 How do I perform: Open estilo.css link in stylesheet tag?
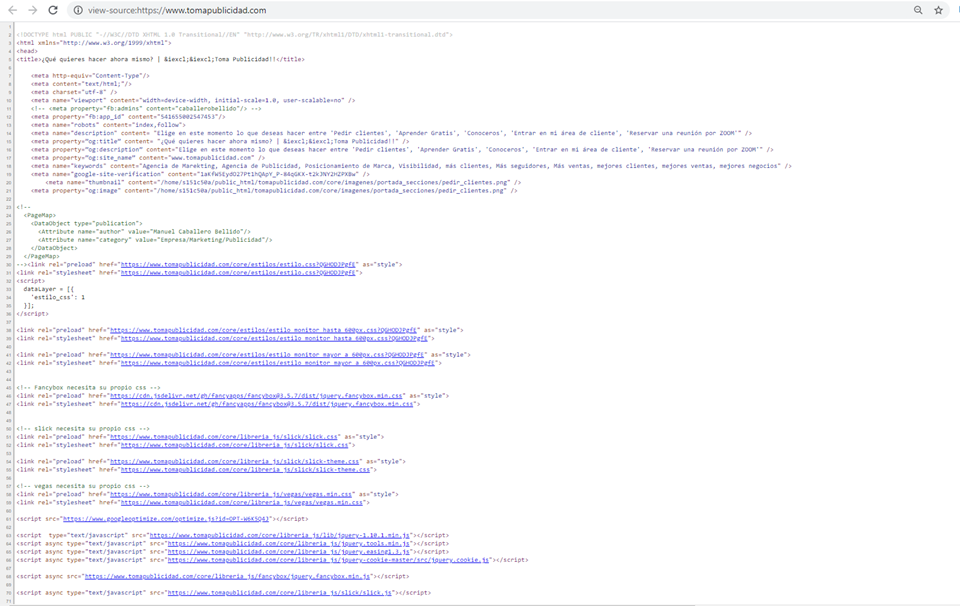[238, 272]
